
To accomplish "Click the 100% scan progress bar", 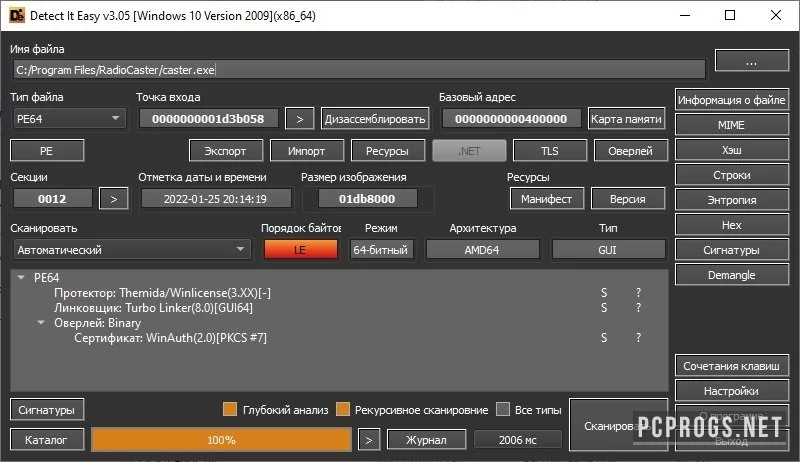I will coord(221,440).
